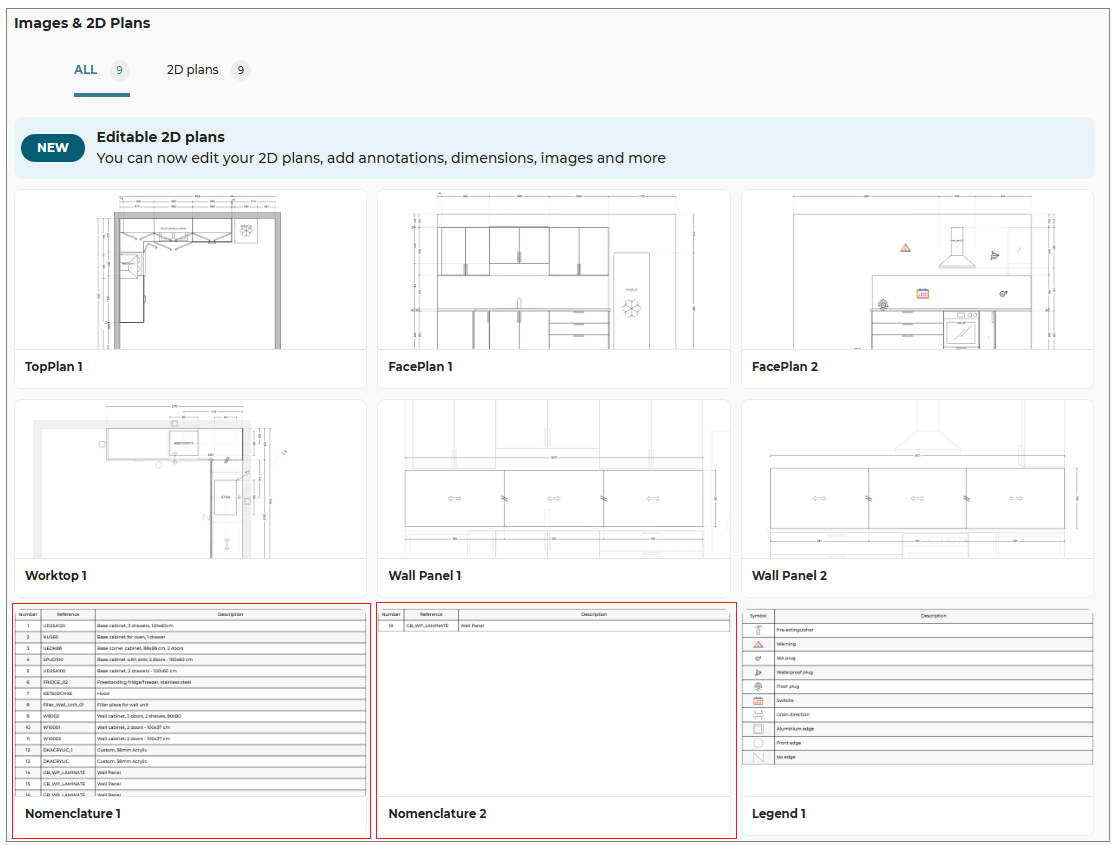The width and height of the screenshot is (1116, 845).
Task: Open the 2D plans tab
Action: coord(192,70)
